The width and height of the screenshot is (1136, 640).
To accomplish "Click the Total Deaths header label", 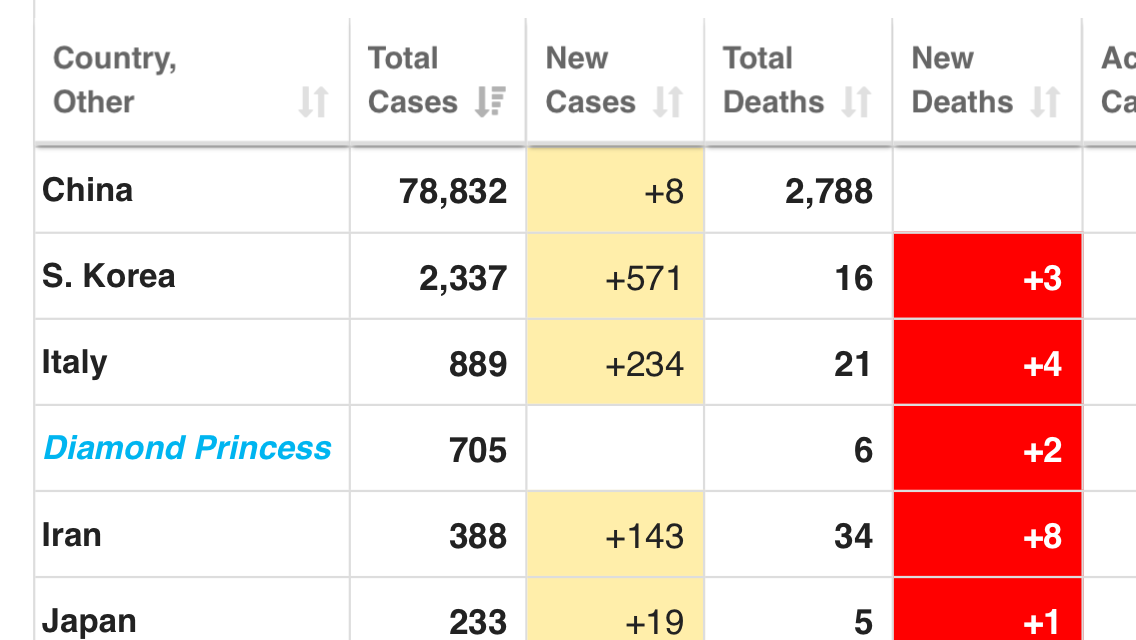I will pos(773,80).
